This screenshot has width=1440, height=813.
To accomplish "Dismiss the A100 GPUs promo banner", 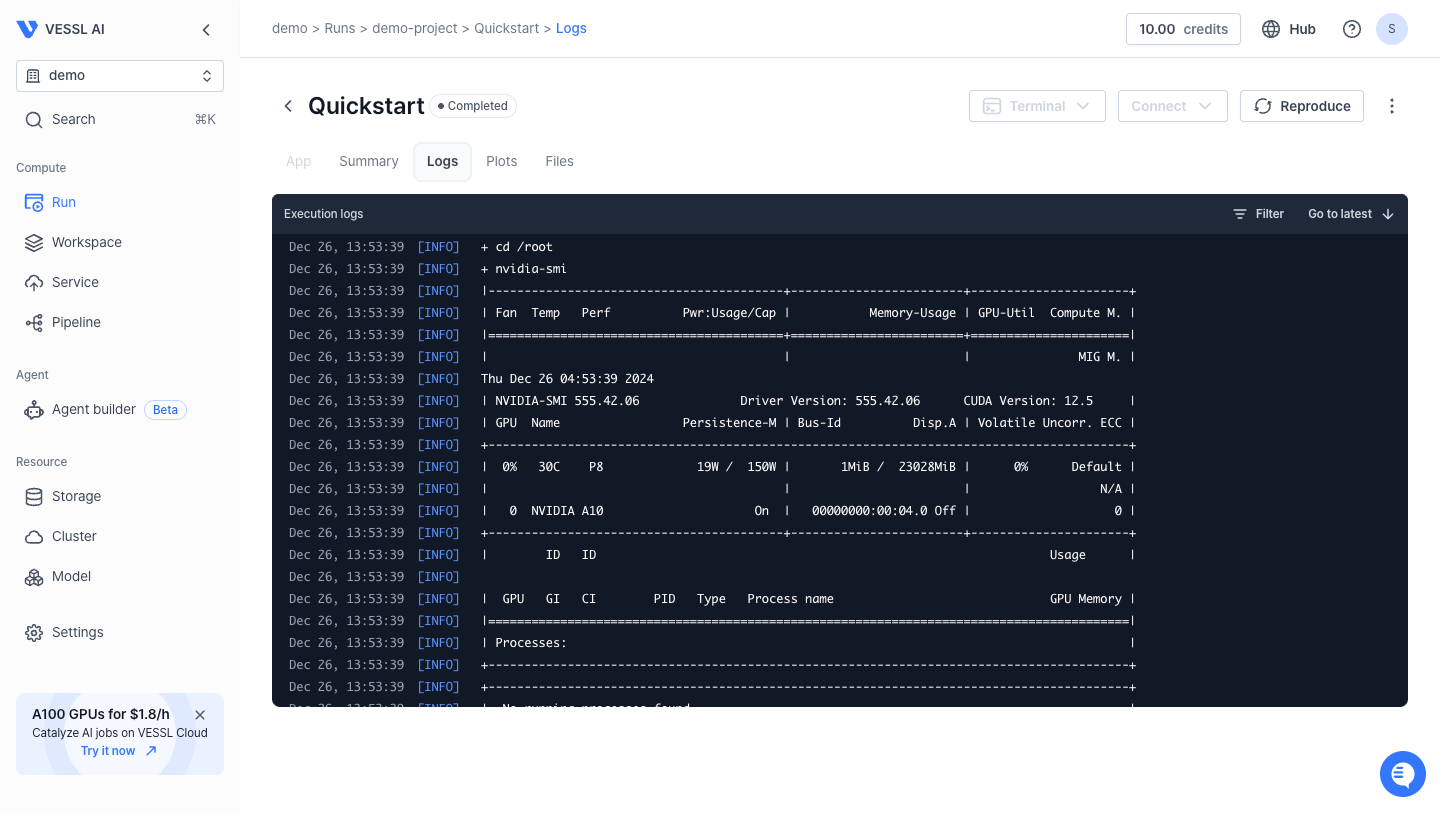I will tap(200, 715).
